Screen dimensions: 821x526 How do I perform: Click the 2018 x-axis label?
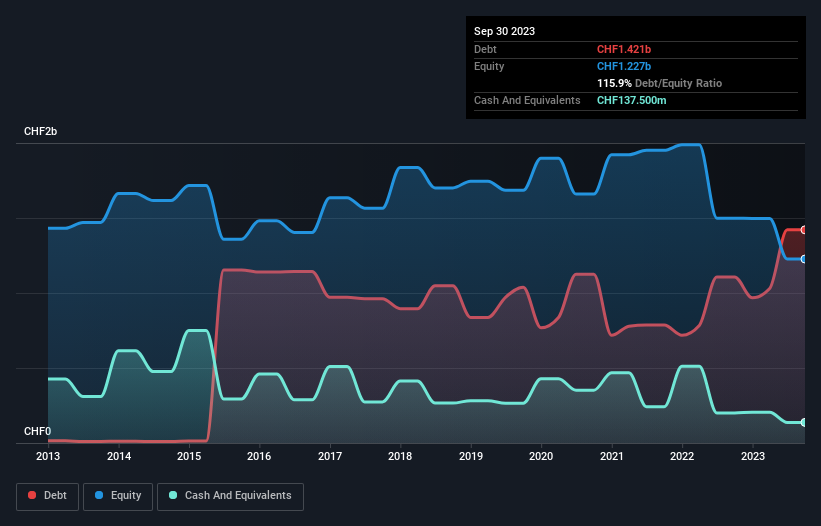pos(400,456)
